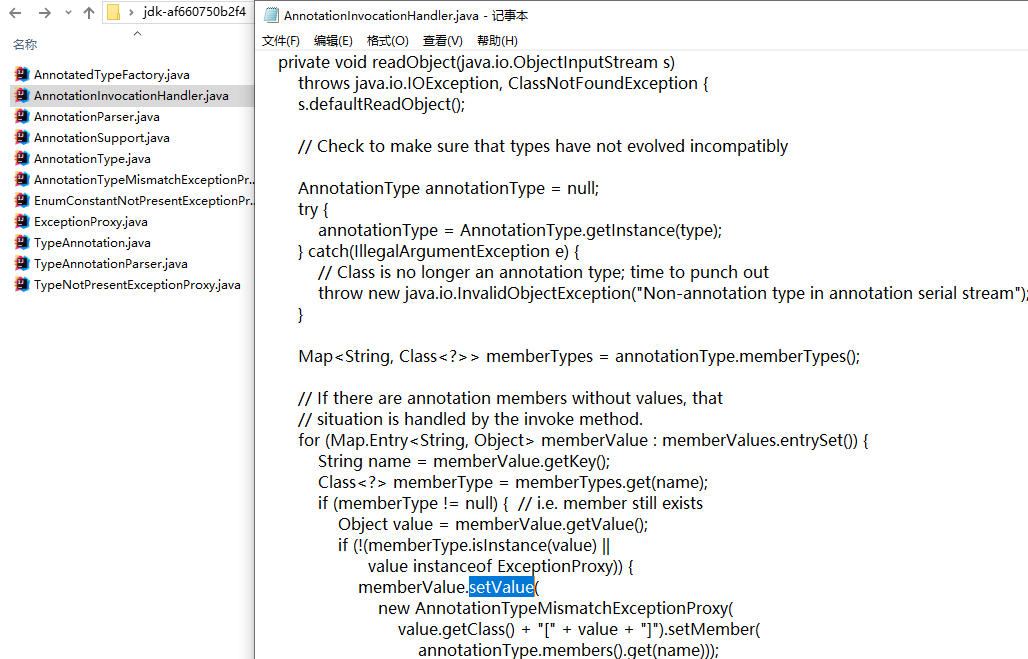Viewport: 1028px width, 659px height.
Task: Click the Forward arrow in File Explorer
Action: coord(45,12)
